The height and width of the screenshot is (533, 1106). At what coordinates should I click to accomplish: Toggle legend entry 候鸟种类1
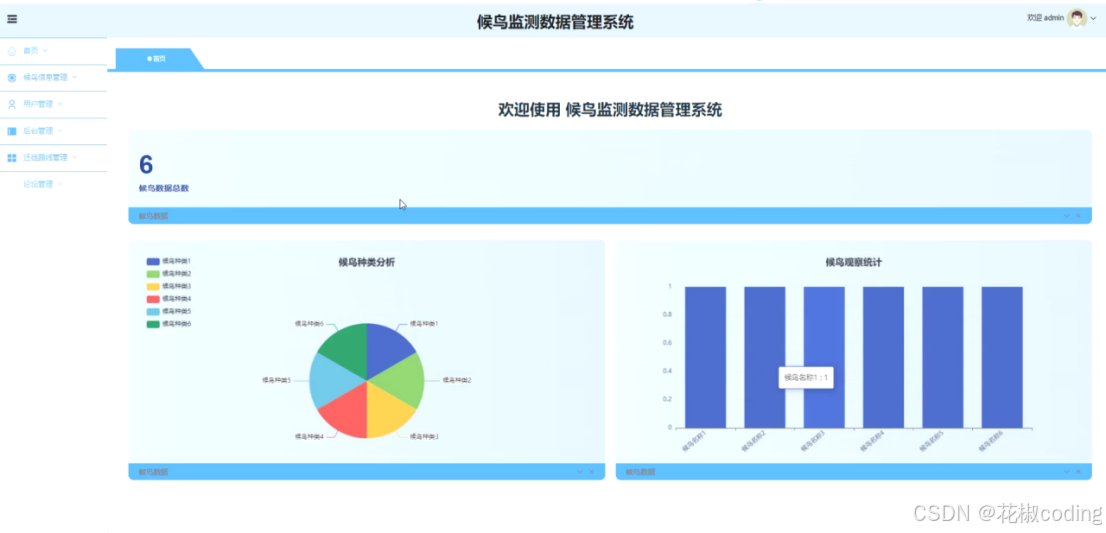pyautogui.click(x=169, y=262)
